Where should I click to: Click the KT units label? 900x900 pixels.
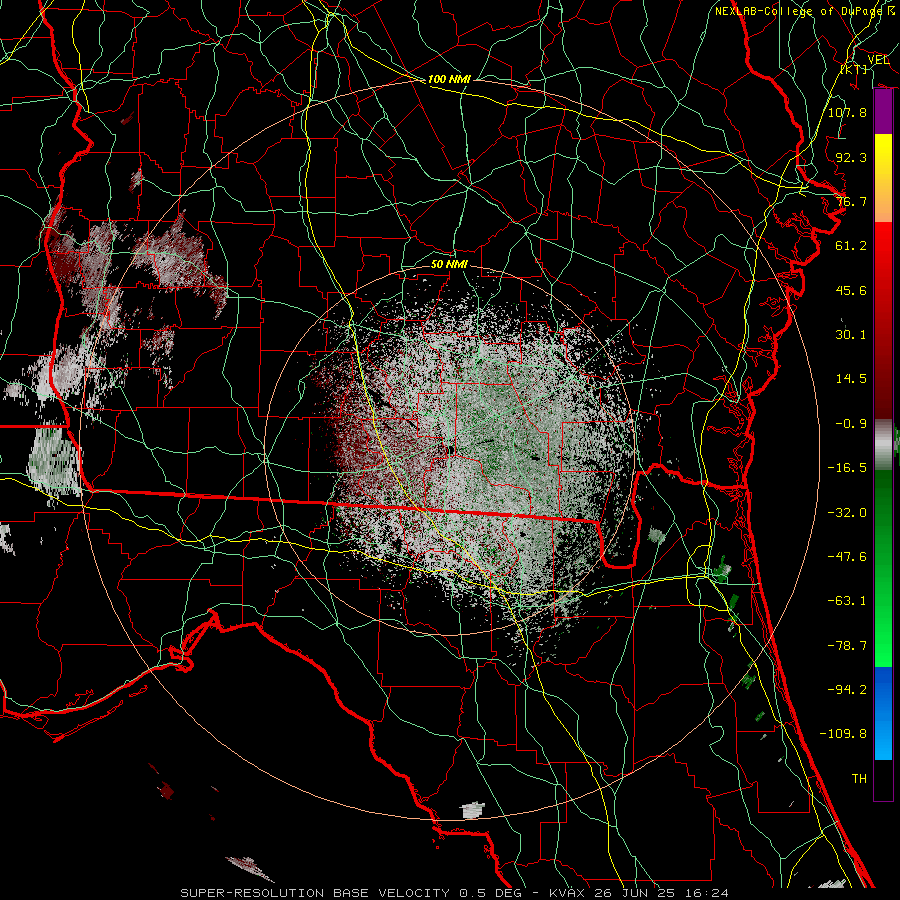pos(854,69)
